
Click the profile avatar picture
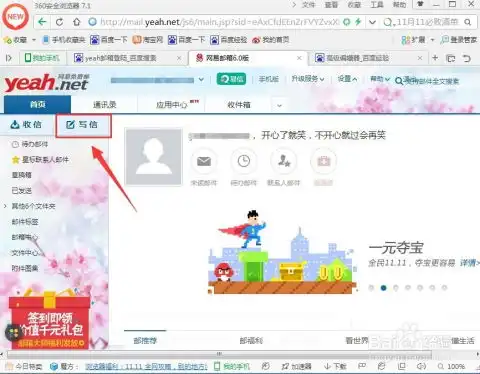coord(154,157)
